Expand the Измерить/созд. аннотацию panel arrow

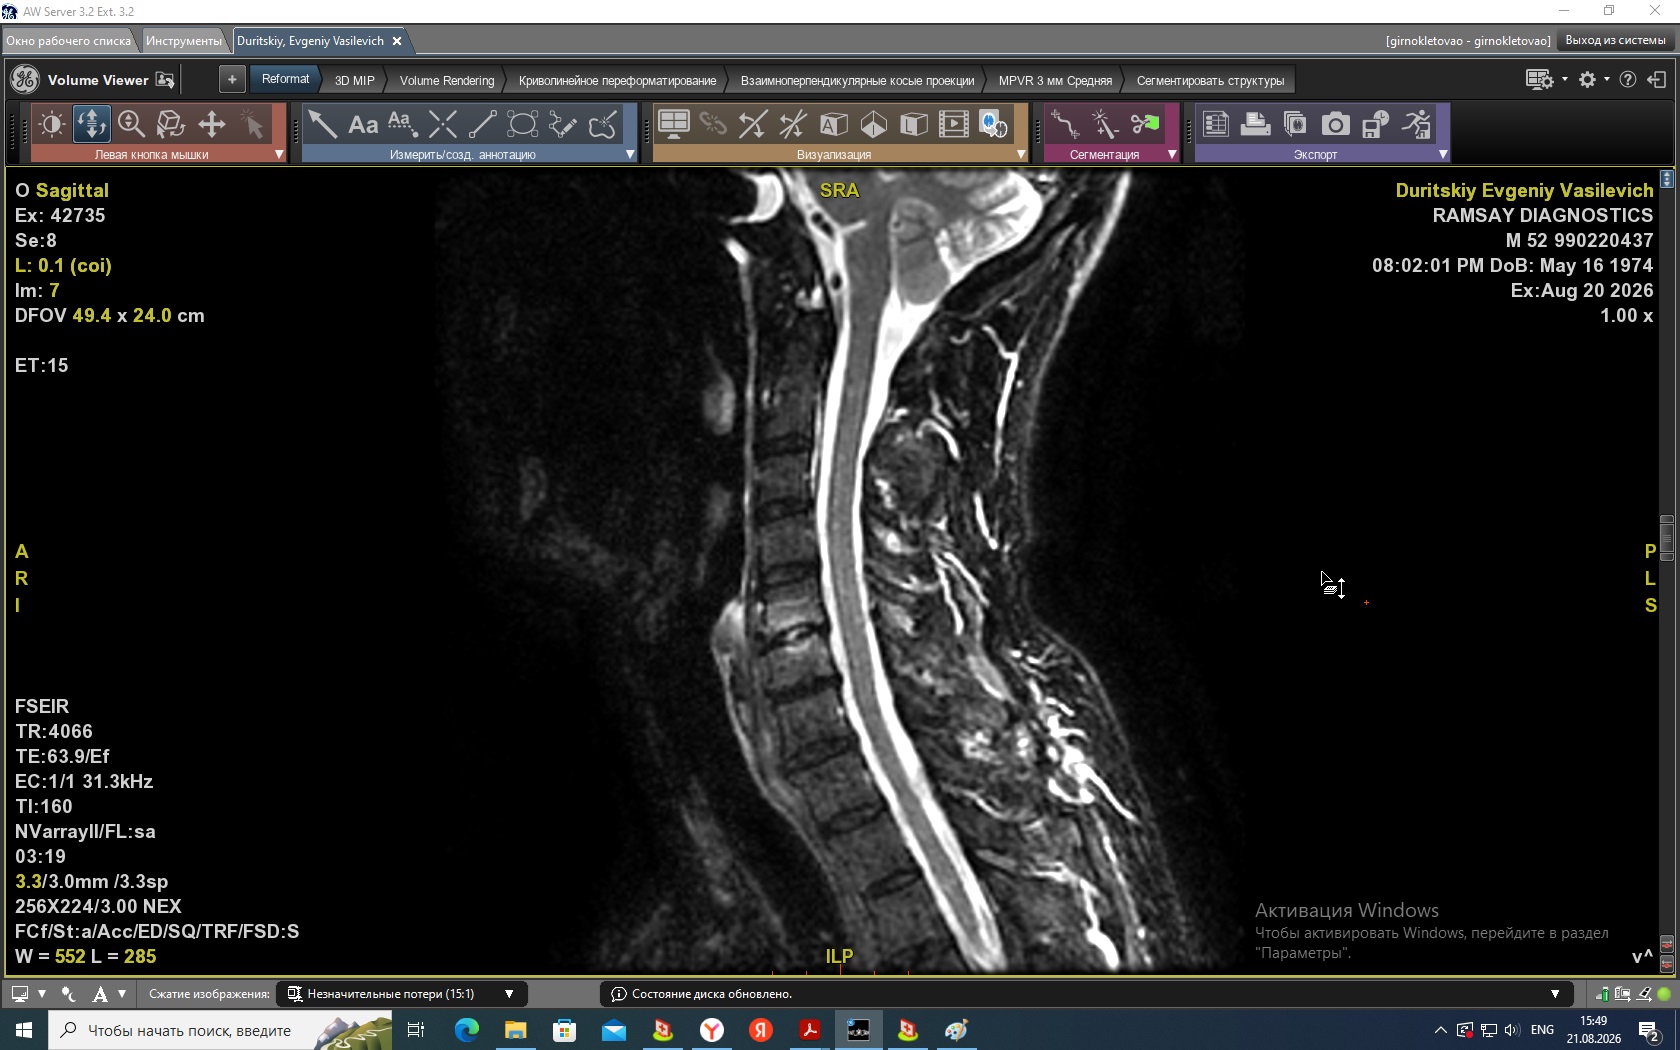630,155
